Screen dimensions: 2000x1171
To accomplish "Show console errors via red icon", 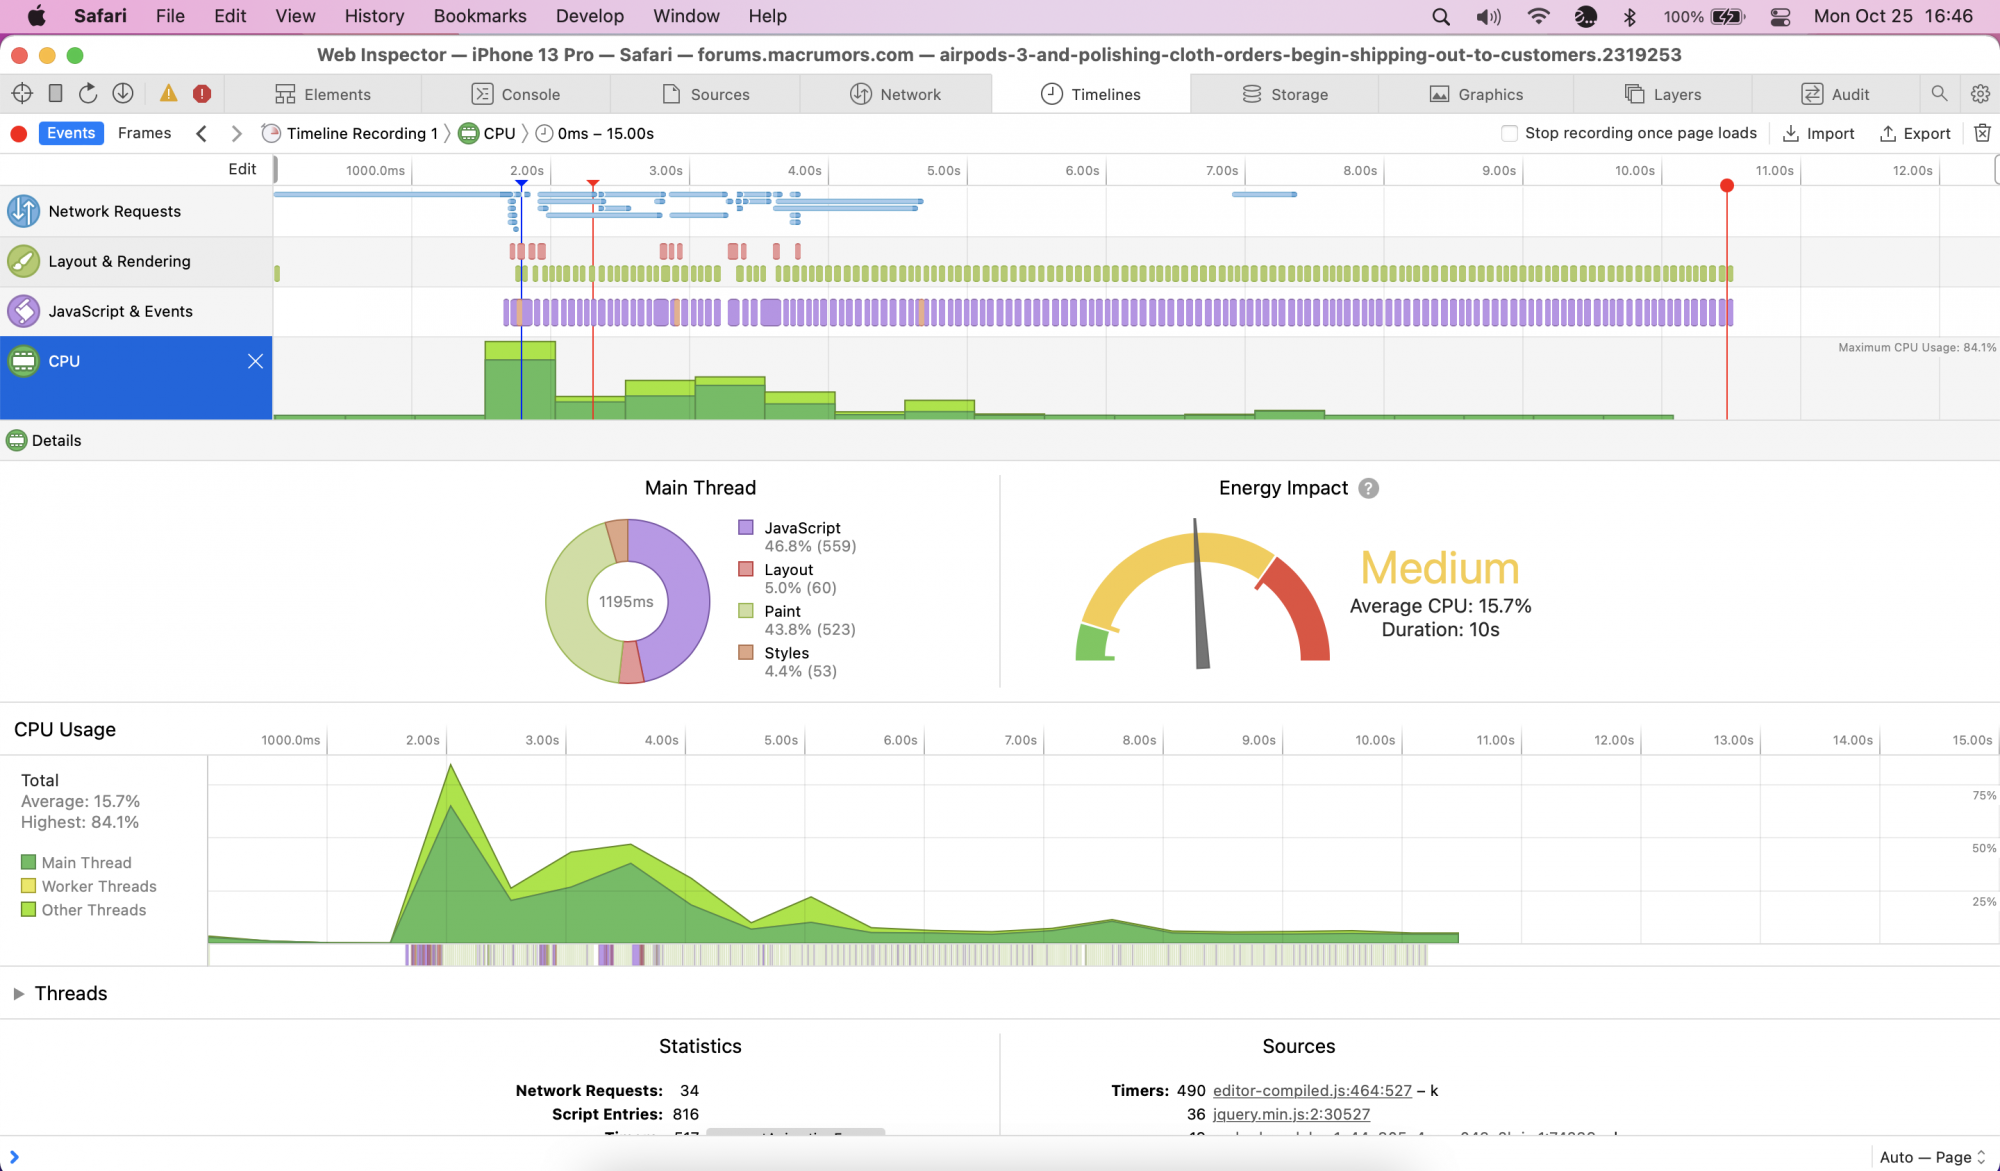I will 202,94.
